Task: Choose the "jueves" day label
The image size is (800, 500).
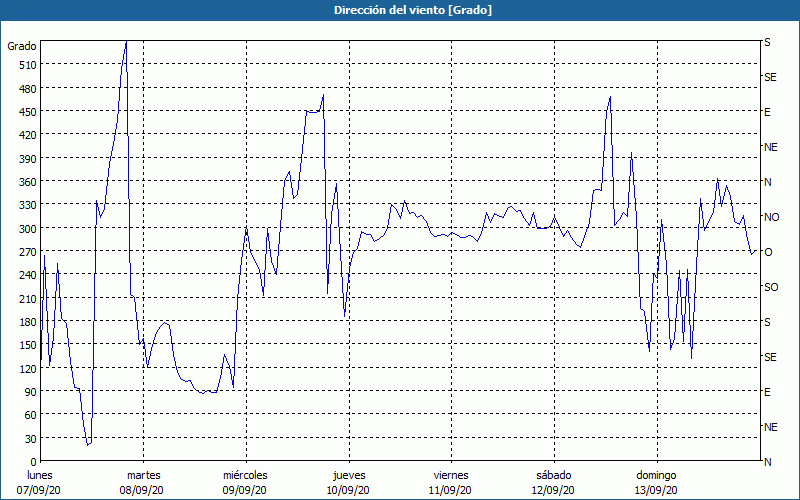Action: (349, 476)
